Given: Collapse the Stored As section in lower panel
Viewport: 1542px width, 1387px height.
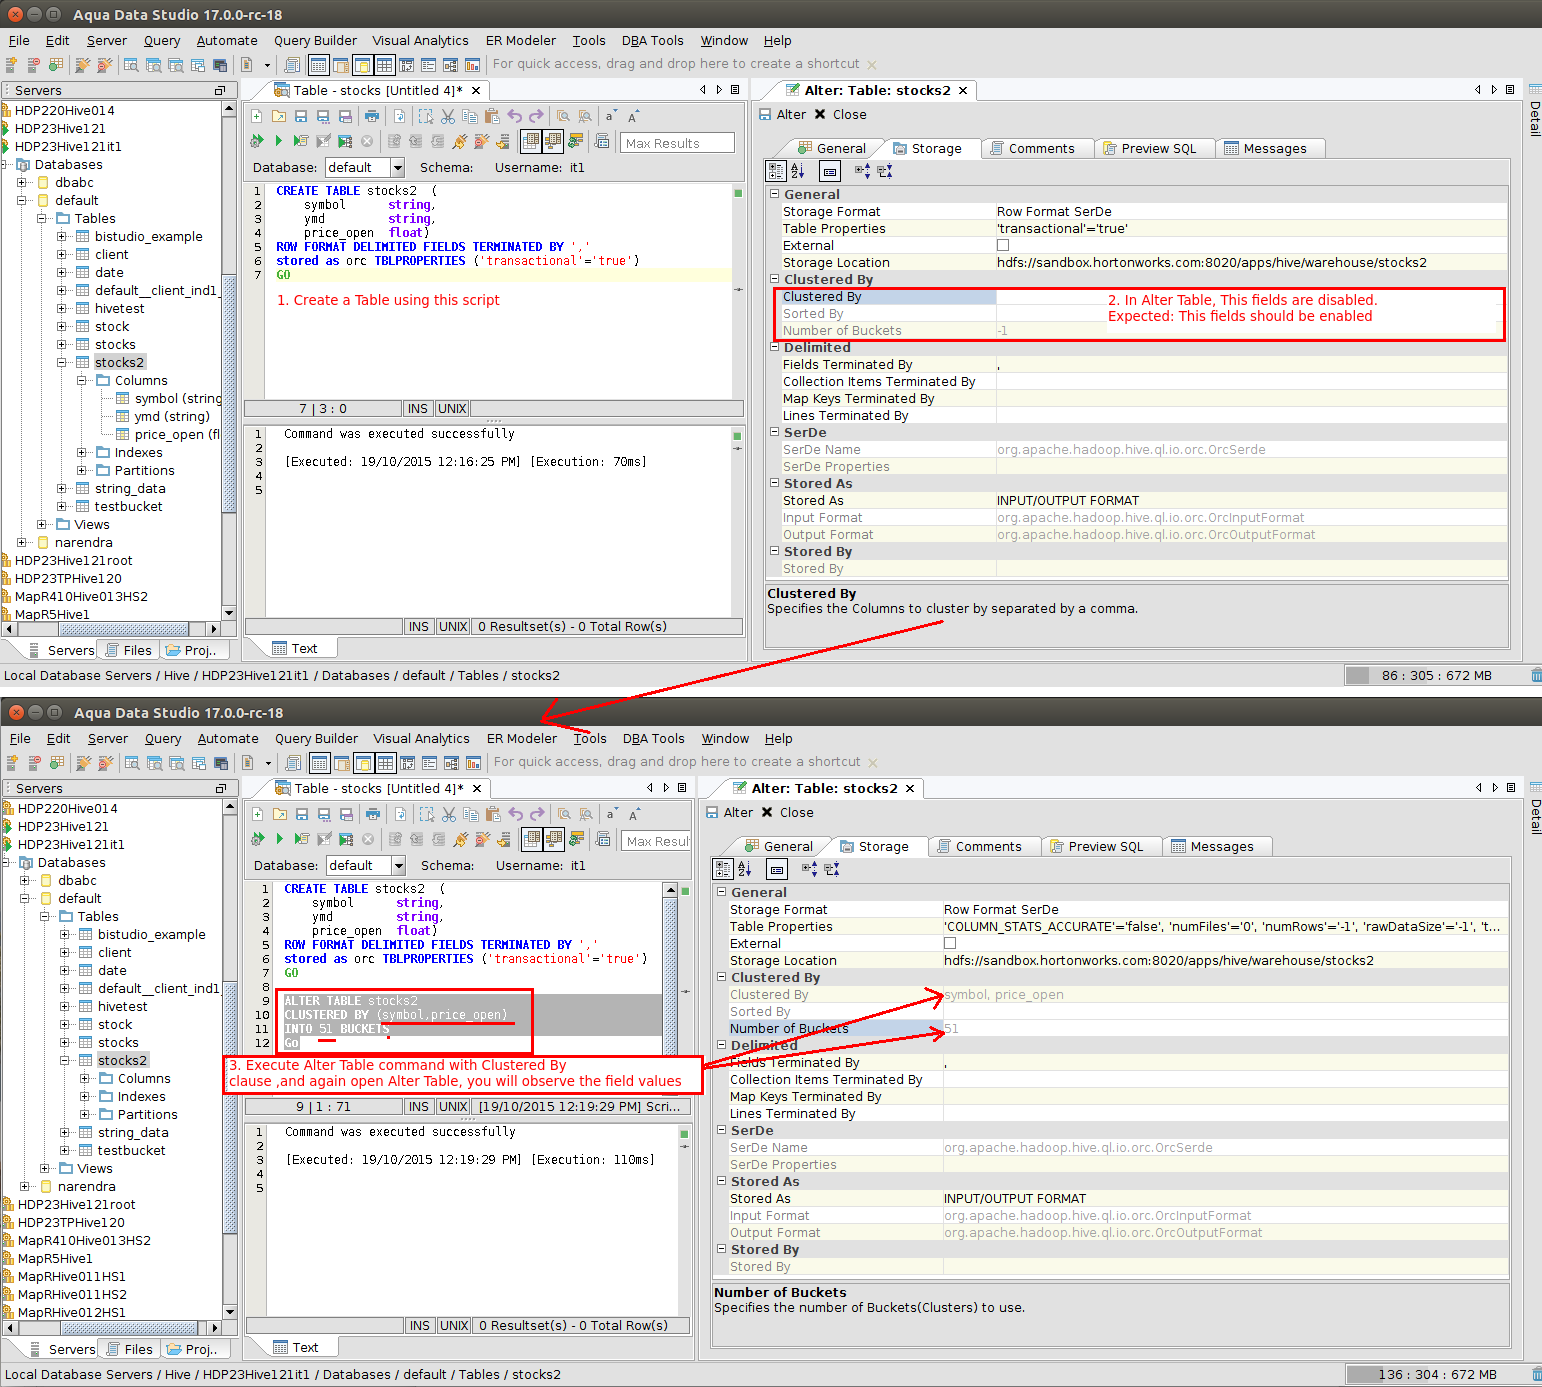Looking at the screenshot, I should [721, 1181].
